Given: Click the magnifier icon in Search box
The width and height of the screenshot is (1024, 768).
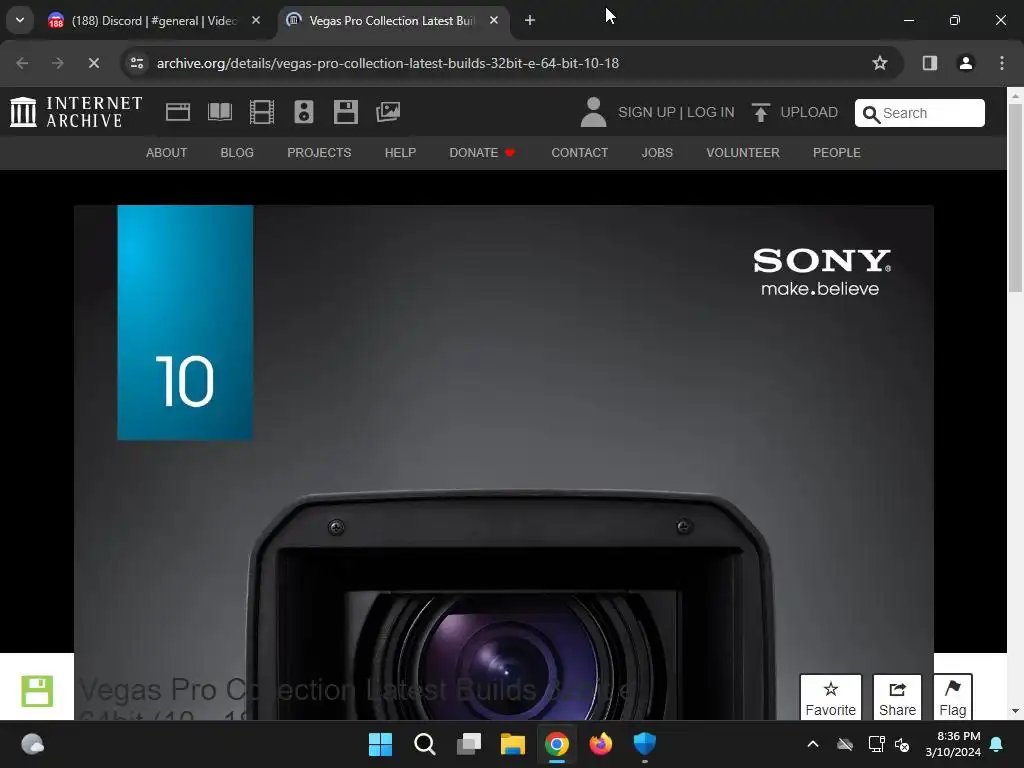Looking at the screenshot, I should coord(871,114).
